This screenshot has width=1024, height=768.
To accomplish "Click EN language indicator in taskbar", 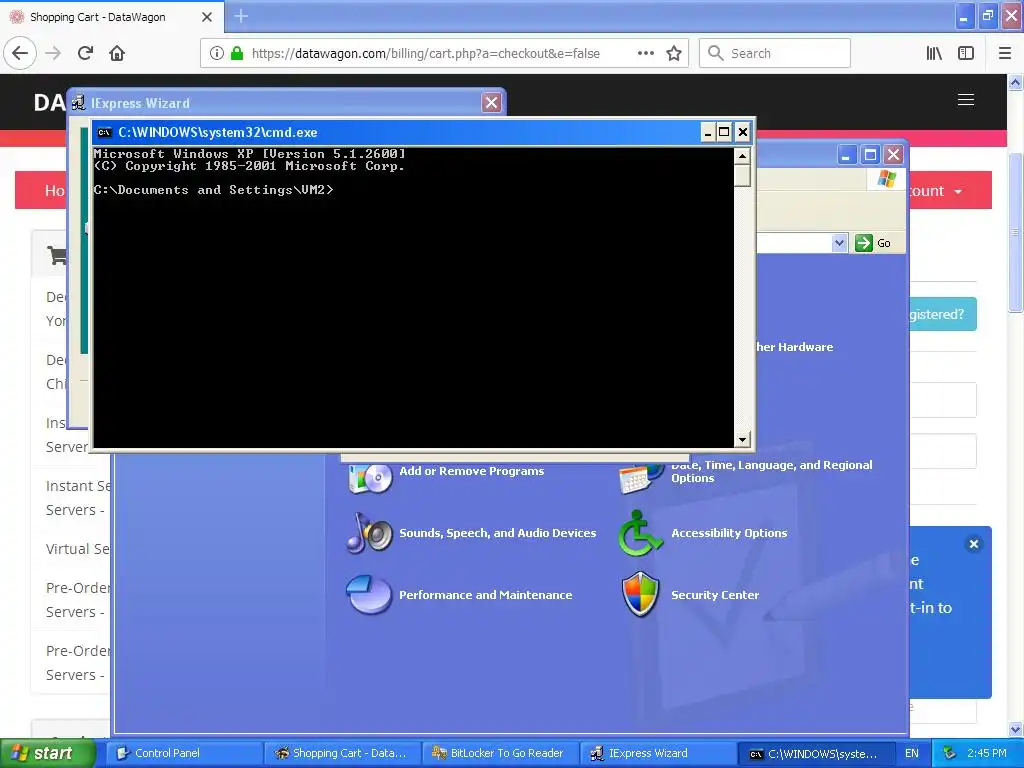I will coord(912,753).
